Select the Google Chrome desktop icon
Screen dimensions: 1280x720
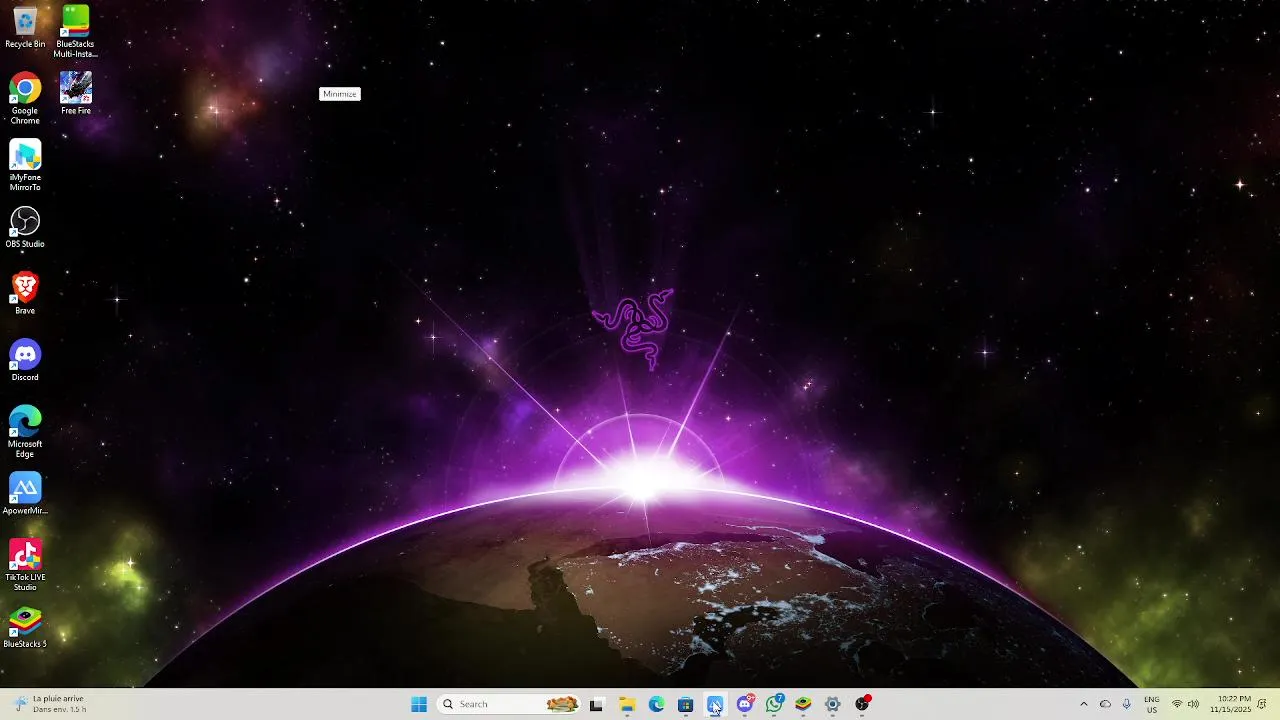[x=25, y=99]
